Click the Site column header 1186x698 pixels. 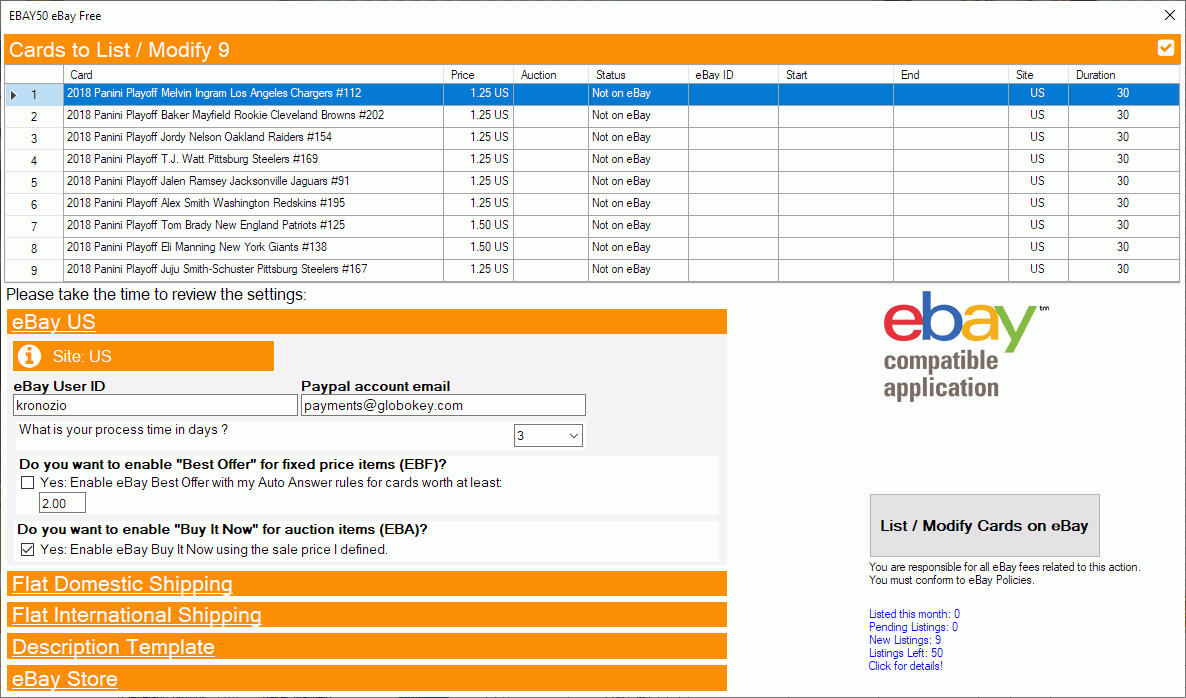coord(1038,75)
